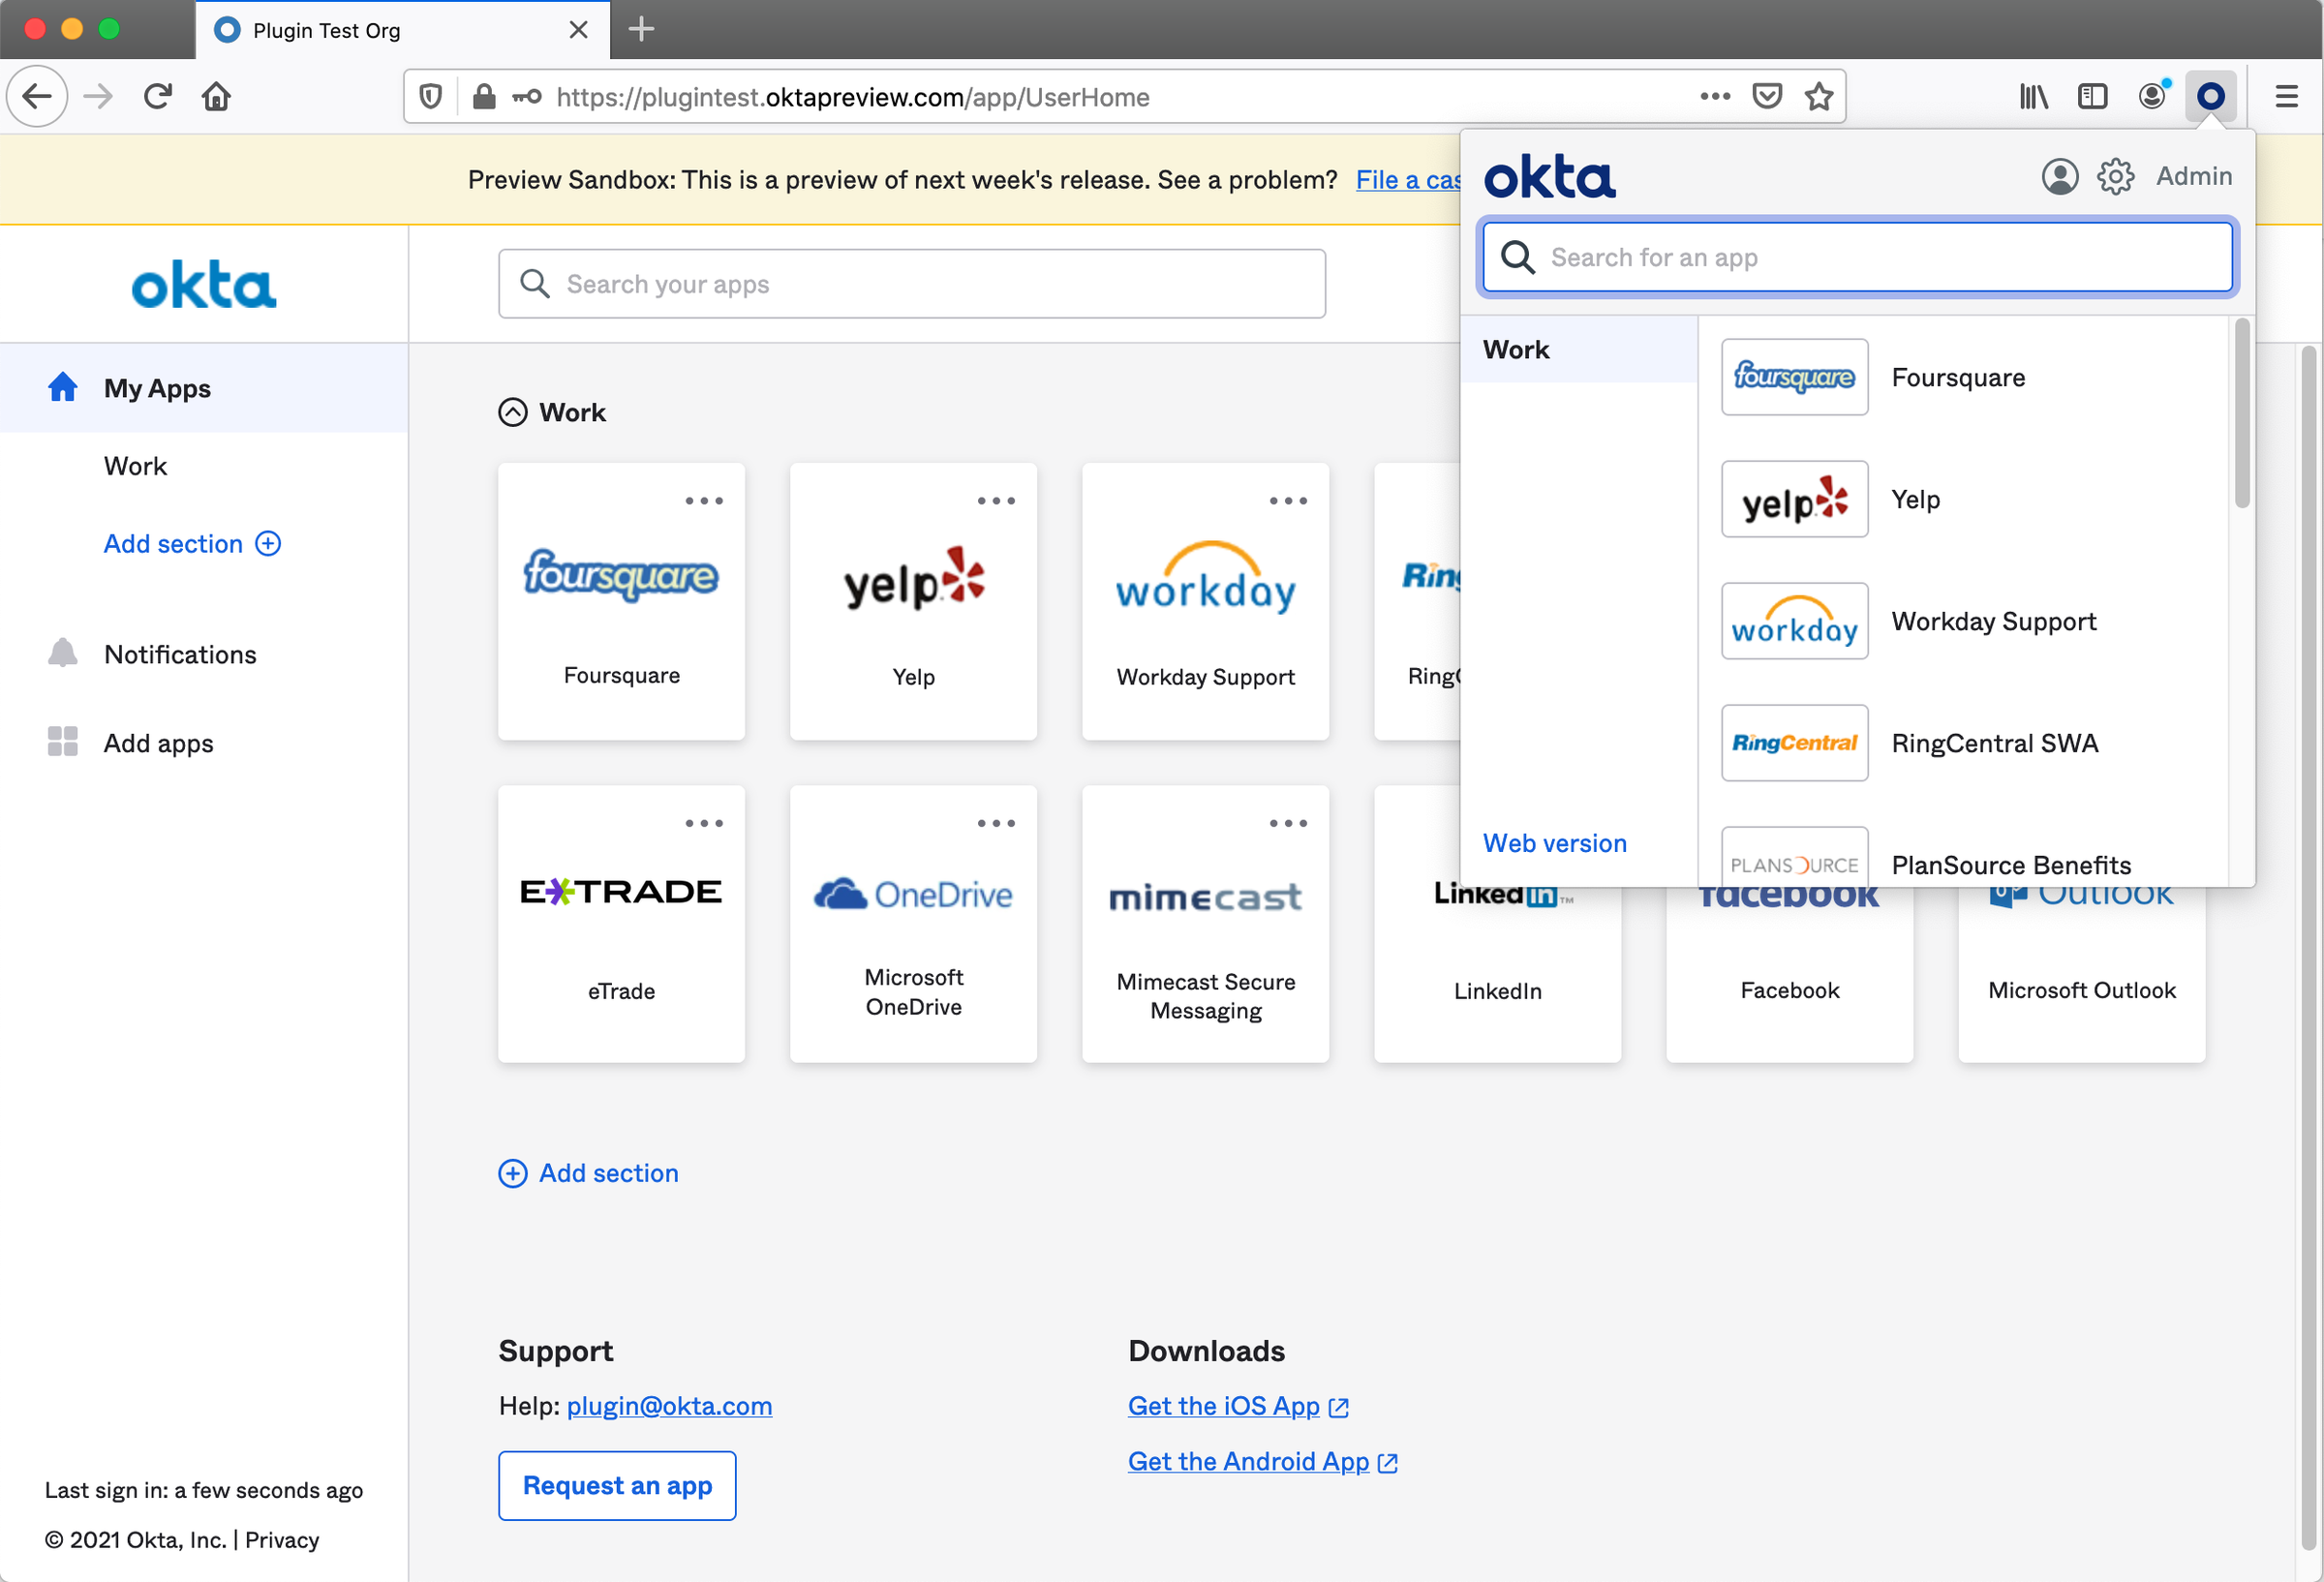The image size is (2324, 1582).
Task: Toggle the Okta browser plugin icon
Action: [x=2210, y=97]
